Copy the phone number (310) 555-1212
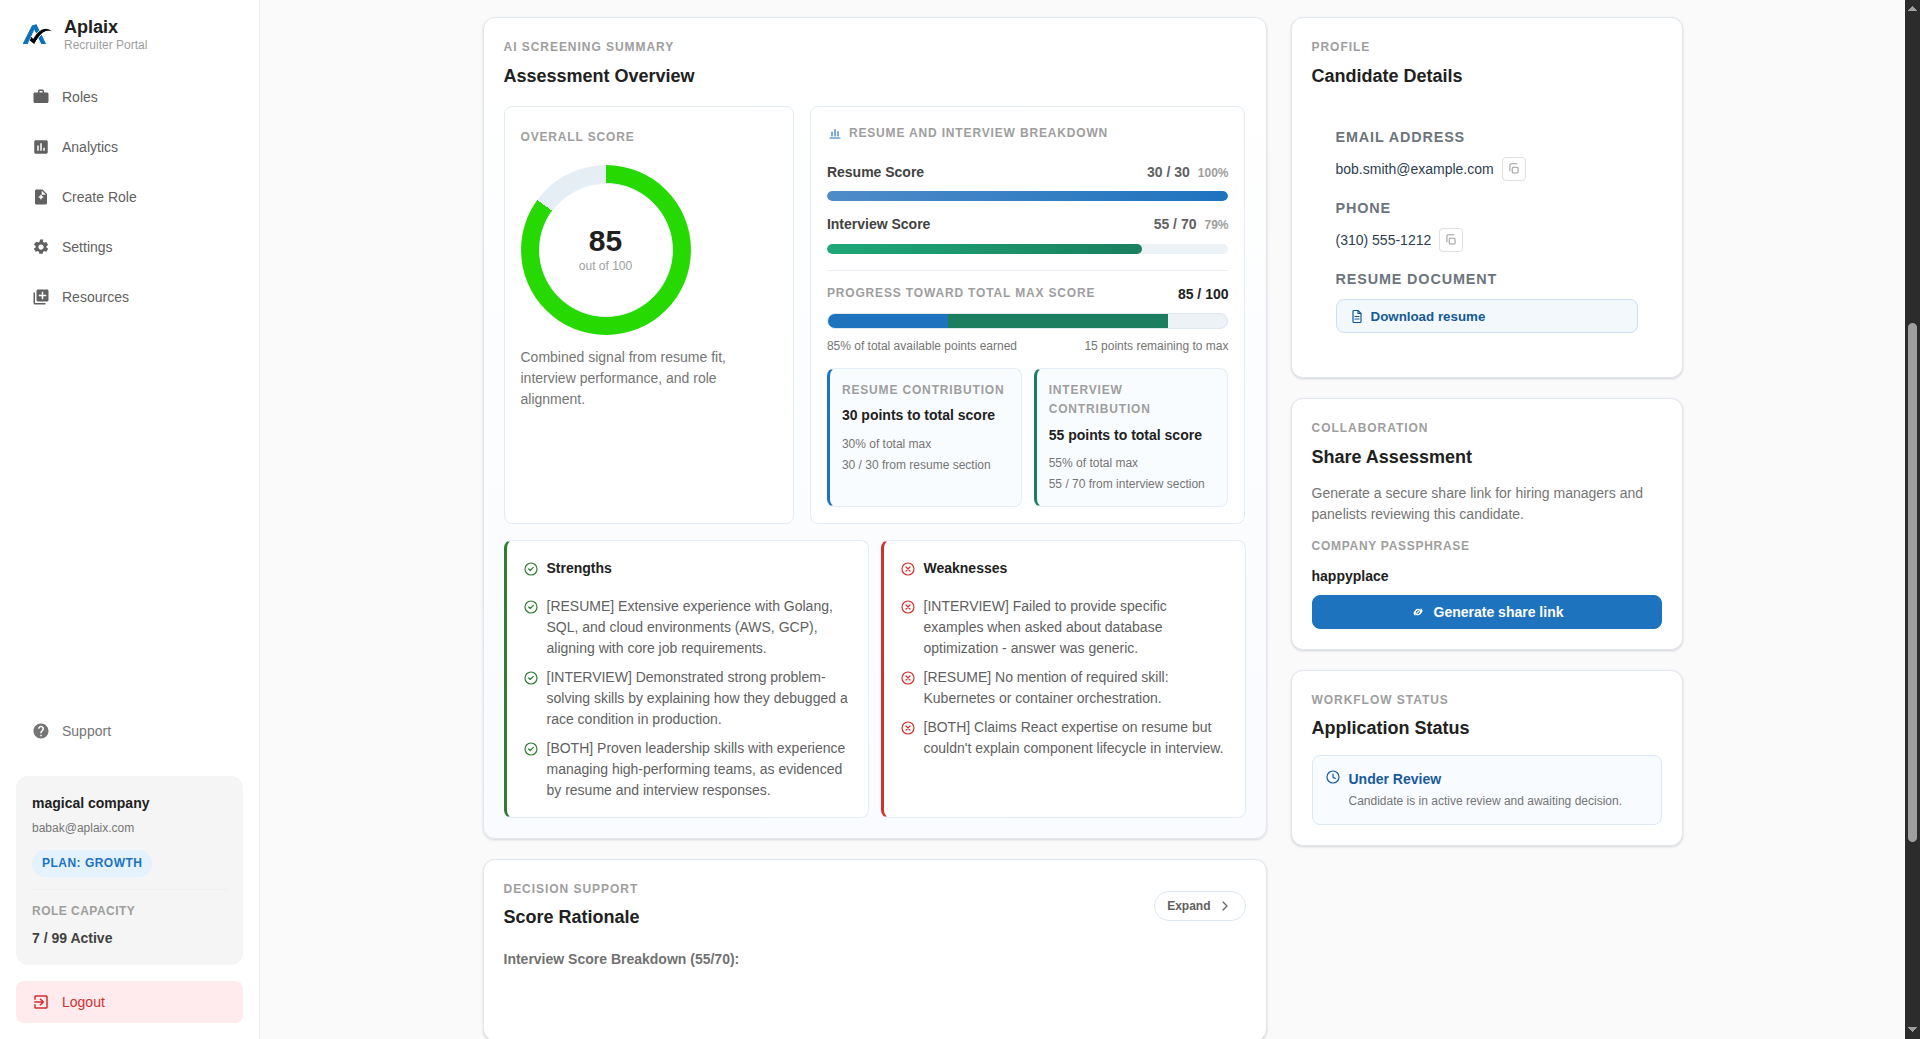 [x=1451, y=240]
